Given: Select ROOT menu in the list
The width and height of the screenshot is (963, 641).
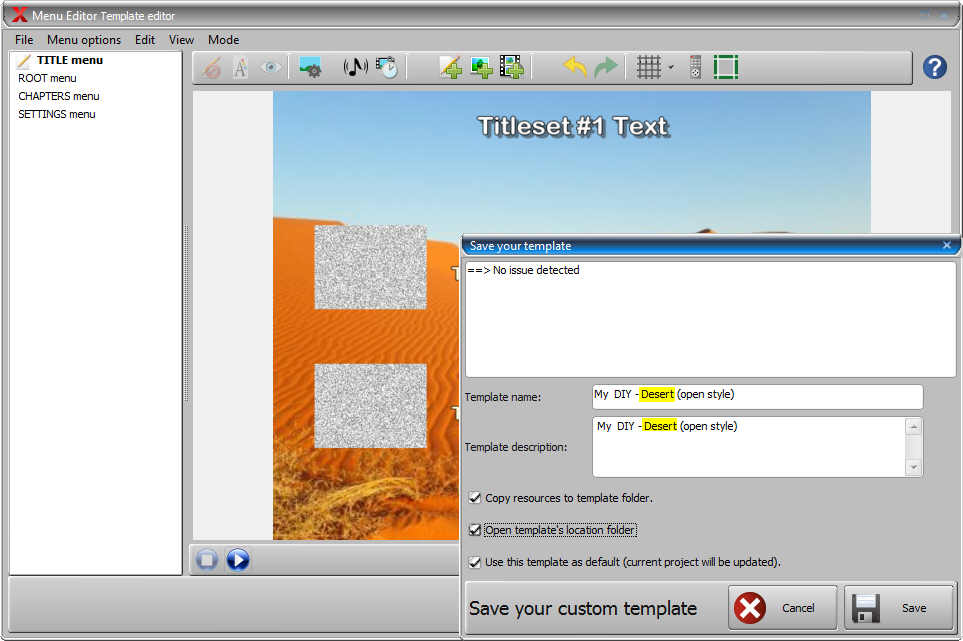Looking at the screenshot, I should [x=47, y=78].
